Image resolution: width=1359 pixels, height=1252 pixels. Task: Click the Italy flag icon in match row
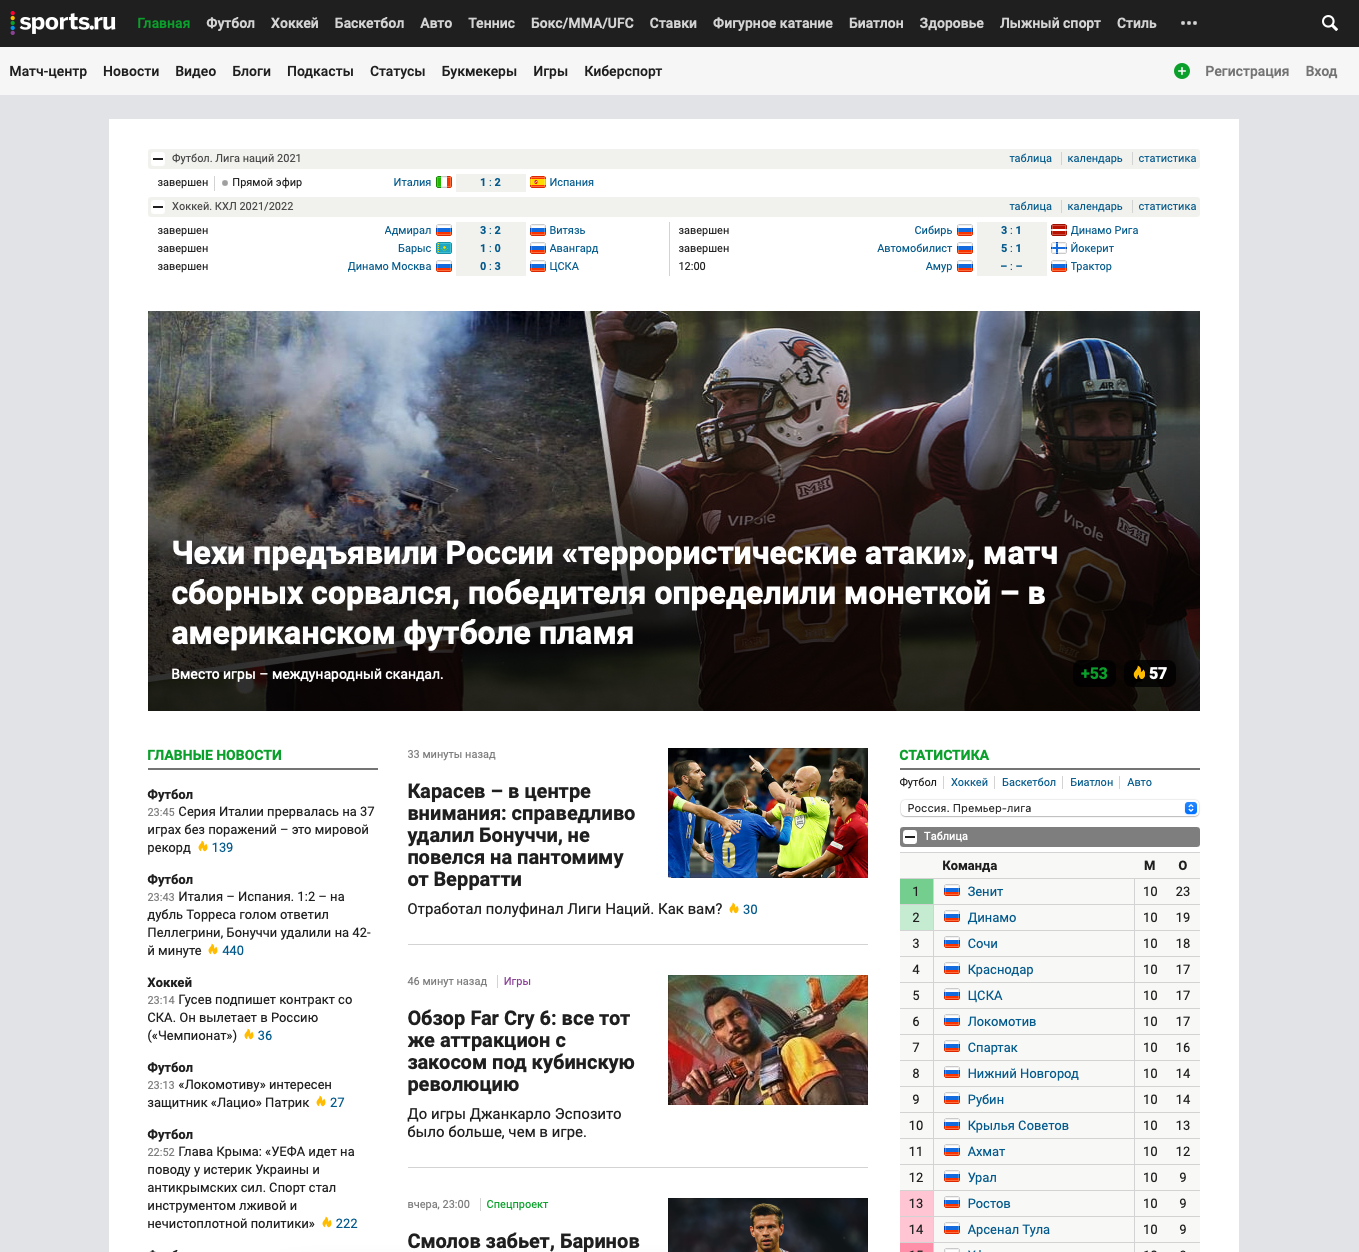pyautogui.click(x=444, y=182)
